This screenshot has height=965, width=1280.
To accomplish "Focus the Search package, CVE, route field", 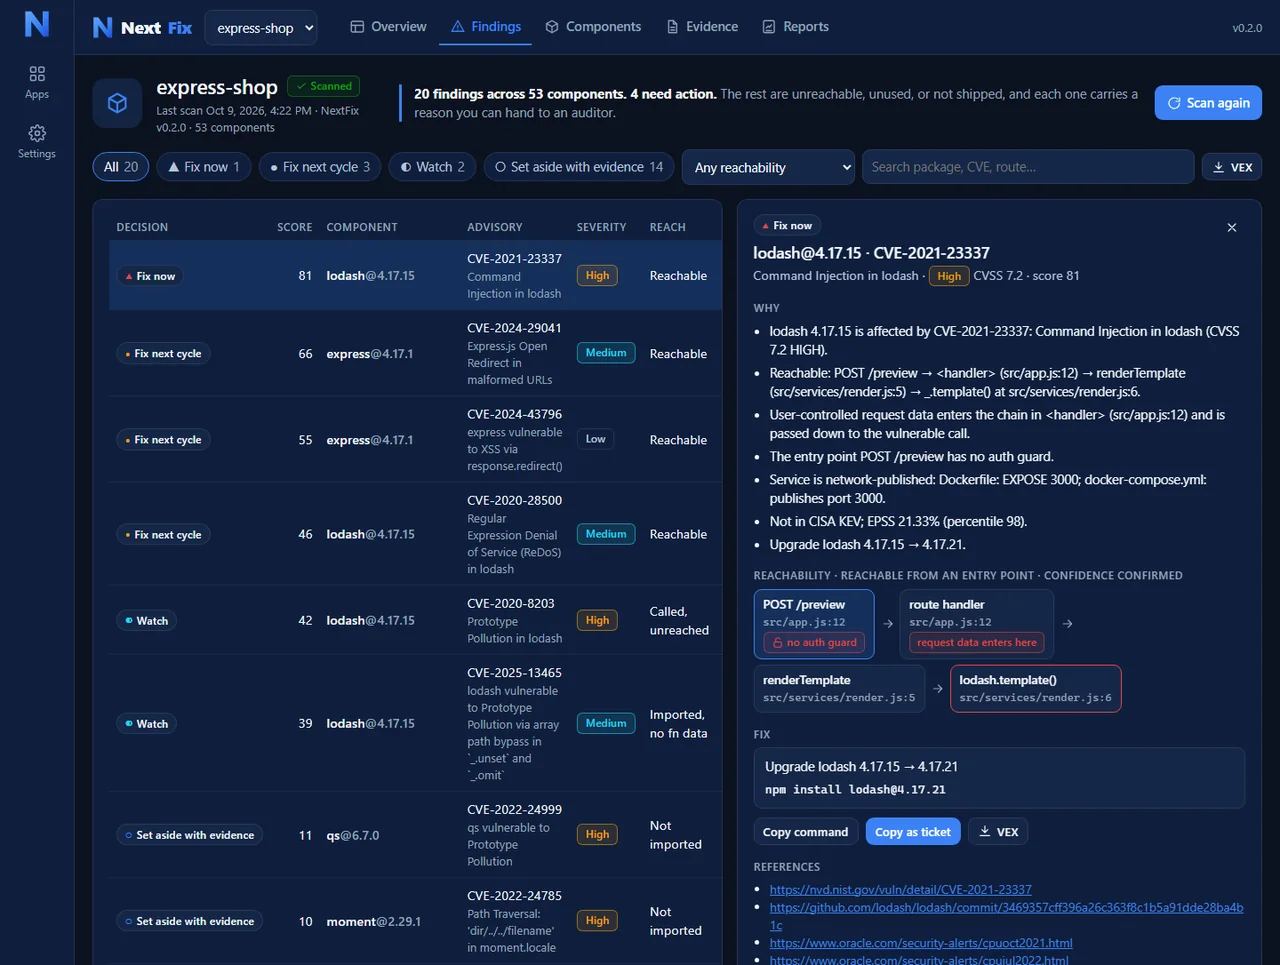I will point(1028,167).
